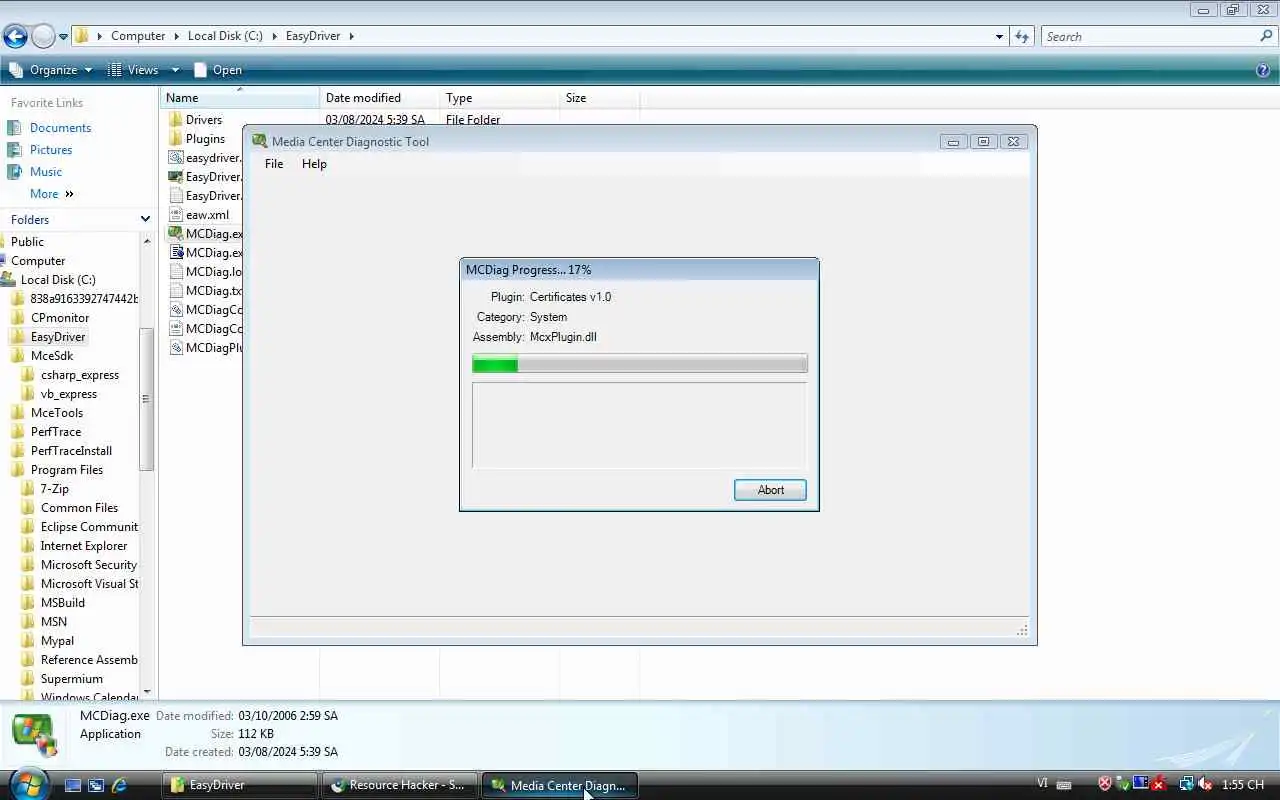Select the Drivers folder icon
The image size is (1280, 800).
[176, 120]
